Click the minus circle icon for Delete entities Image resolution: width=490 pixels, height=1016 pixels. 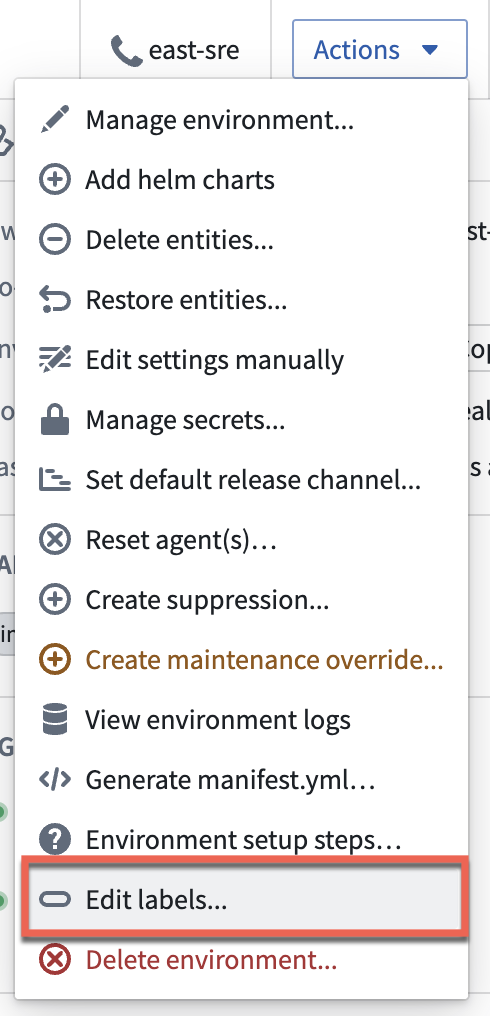55,240
